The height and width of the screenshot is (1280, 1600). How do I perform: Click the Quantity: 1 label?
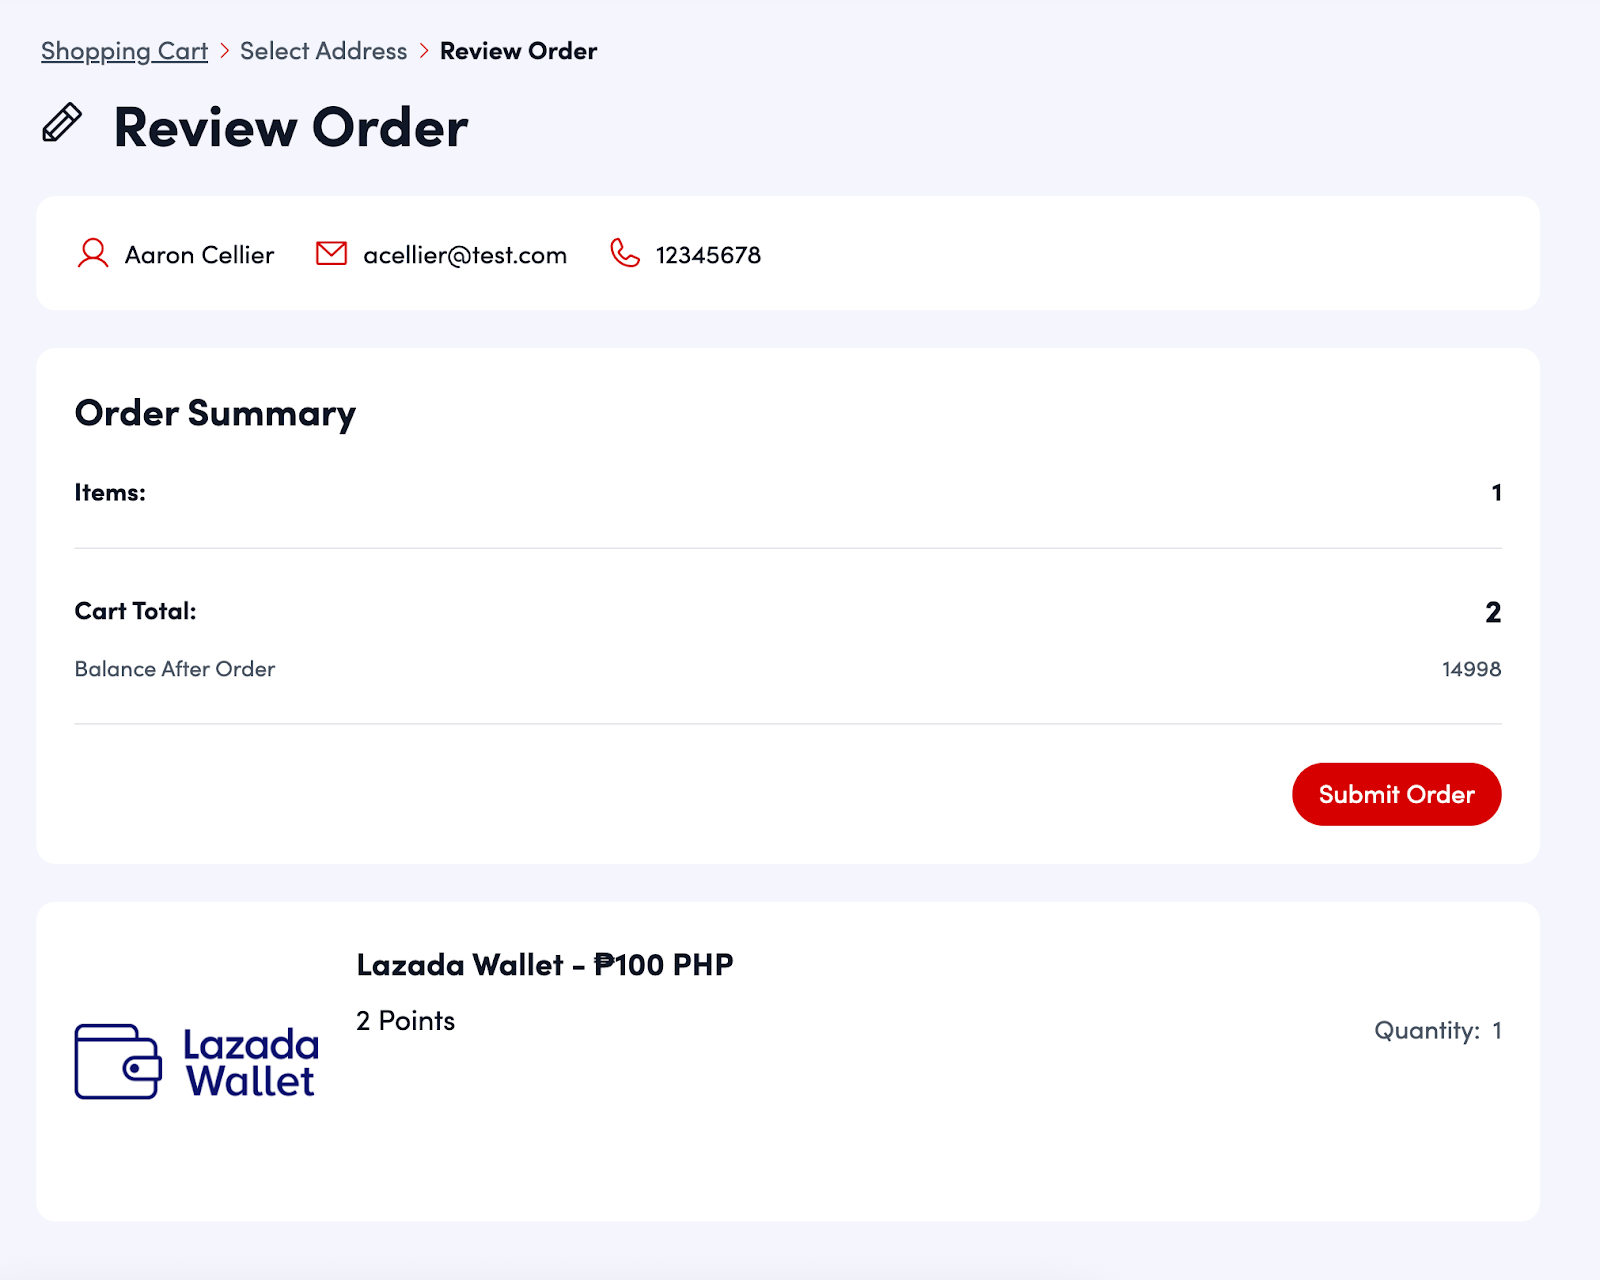tap(1437, 1031)
